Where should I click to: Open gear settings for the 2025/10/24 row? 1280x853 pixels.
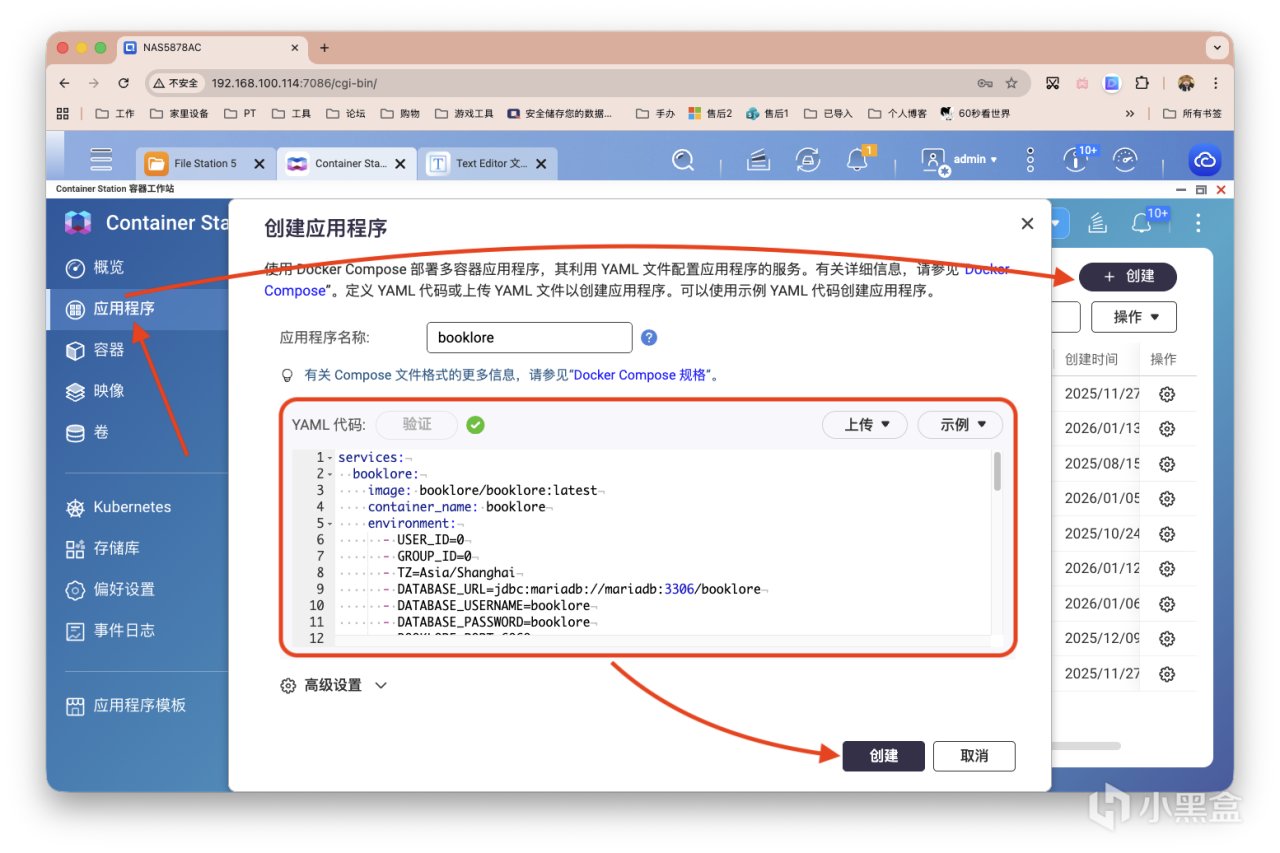click(x=1166, y=534)
